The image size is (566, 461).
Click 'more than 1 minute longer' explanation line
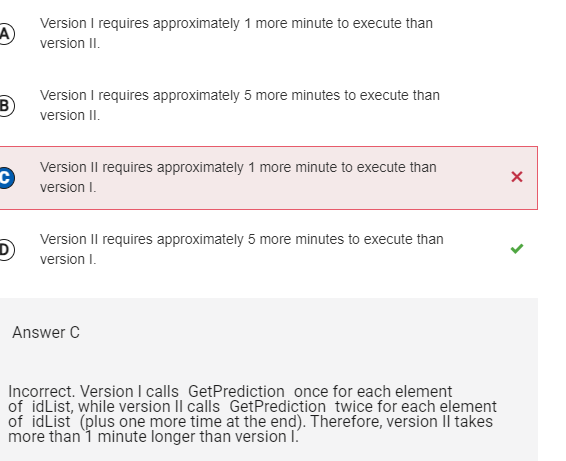[153, 437]
